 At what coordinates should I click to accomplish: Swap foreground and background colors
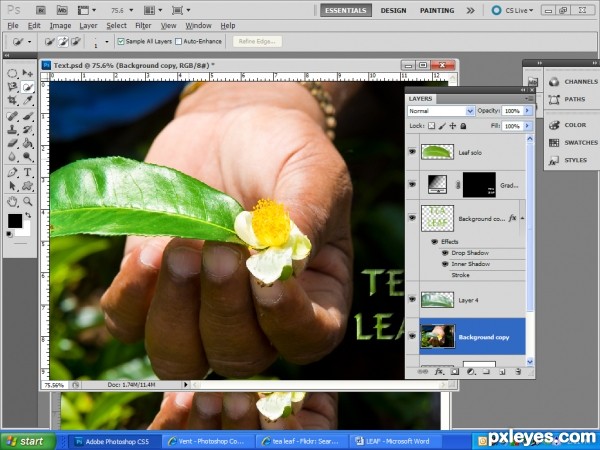pos(28,215)
